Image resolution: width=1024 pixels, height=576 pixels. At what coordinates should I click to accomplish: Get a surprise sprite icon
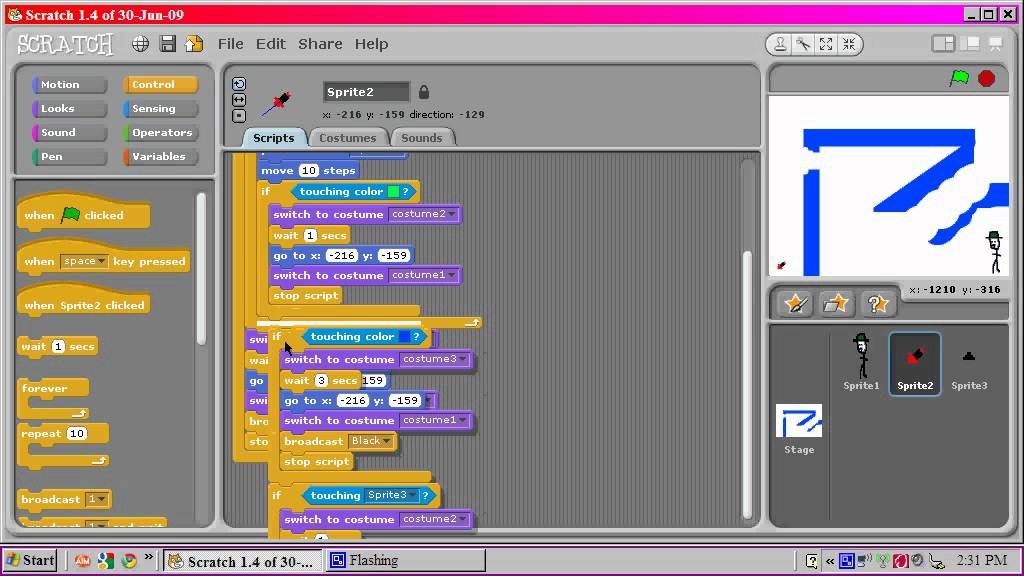point(876,304)
